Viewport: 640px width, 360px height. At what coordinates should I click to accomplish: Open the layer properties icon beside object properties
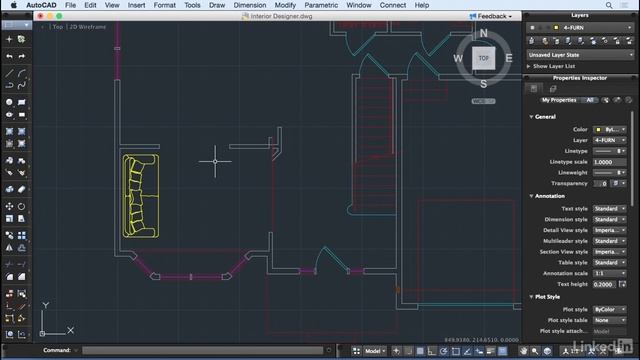[x=553, y=89]
